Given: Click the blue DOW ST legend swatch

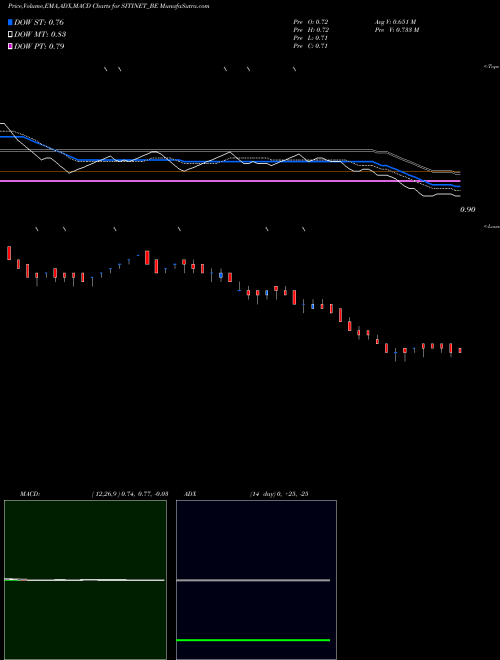Looking at the screenshot, I should point(10,22).
